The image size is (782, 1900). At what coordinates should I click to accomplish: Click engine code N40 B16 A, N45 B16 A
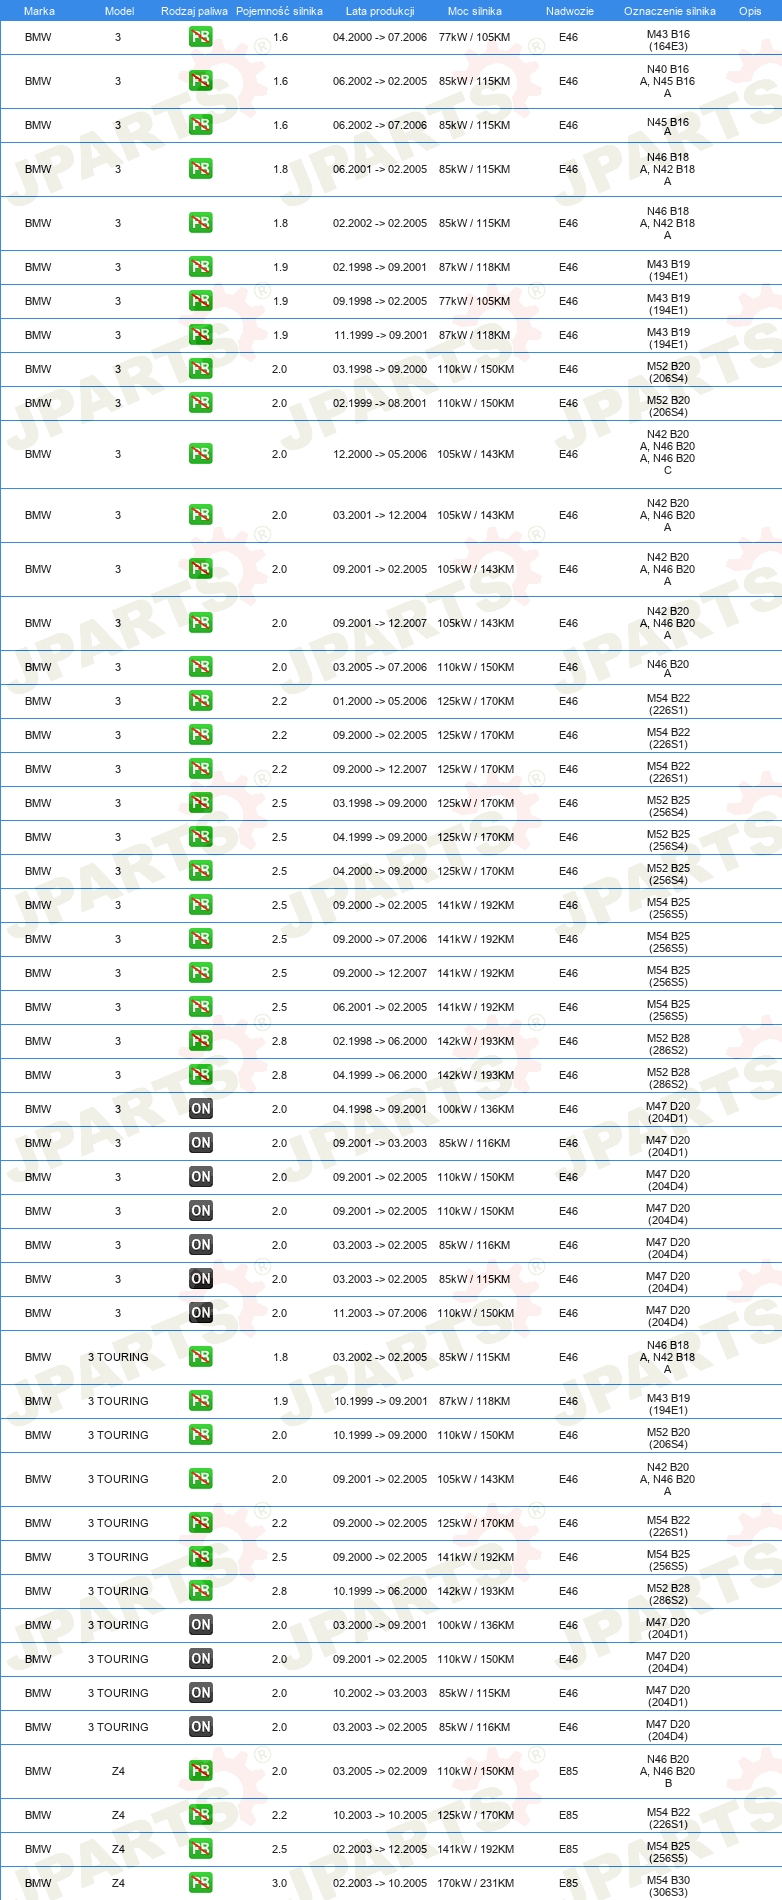668,81
